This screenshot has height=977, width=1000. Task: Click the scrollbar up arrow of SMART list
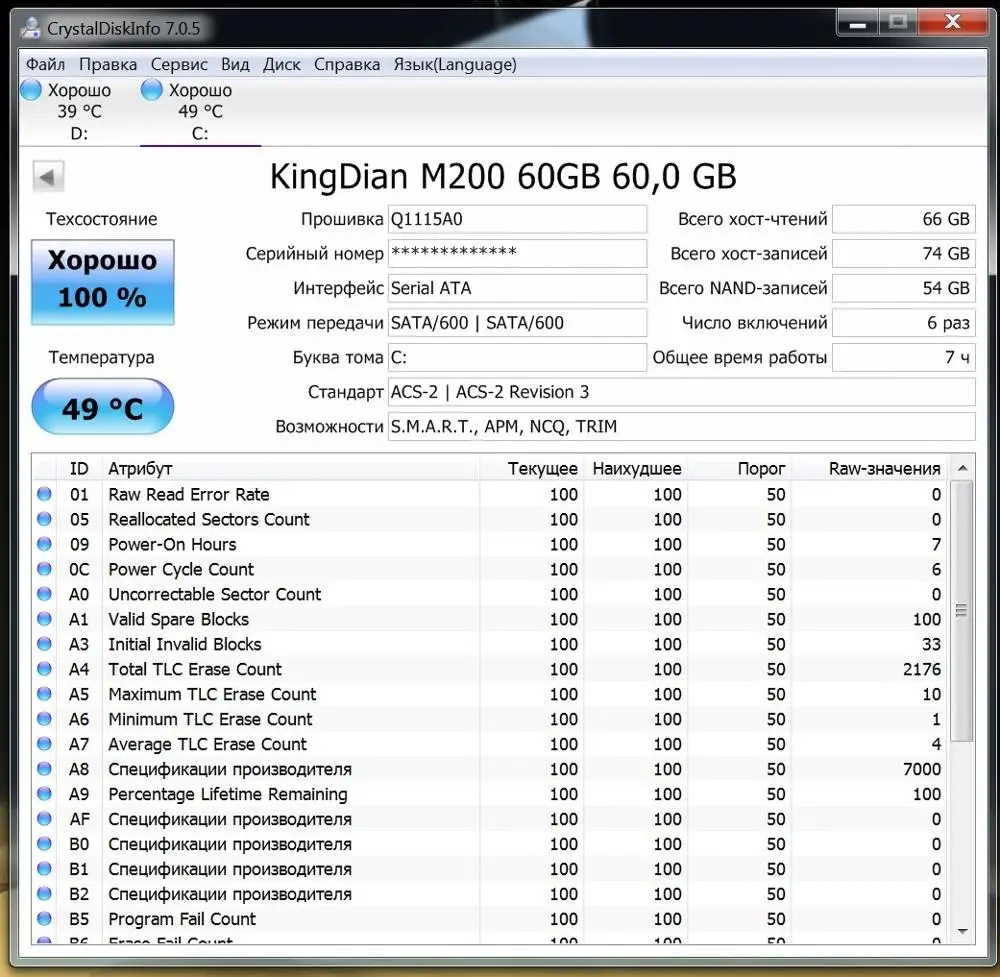(962, 469)
